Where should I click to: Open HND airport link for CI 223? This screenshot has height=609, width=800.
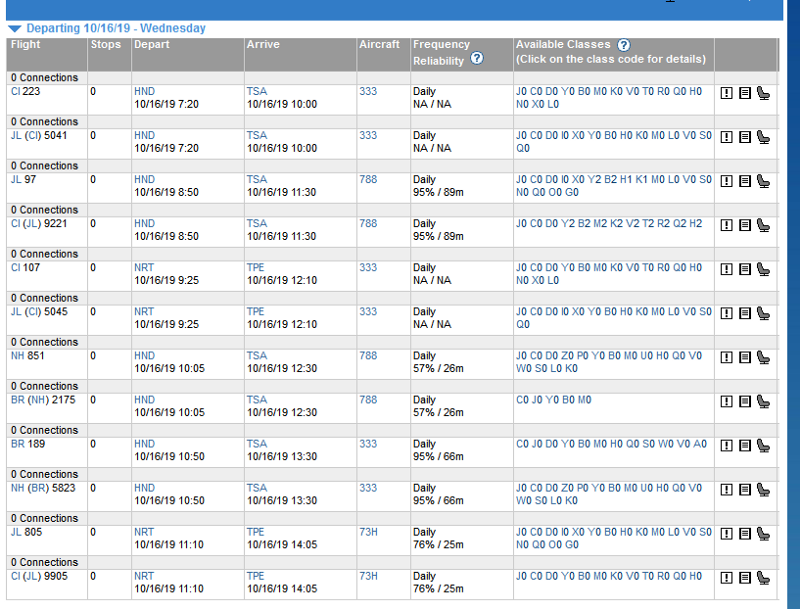coord(144,91)
